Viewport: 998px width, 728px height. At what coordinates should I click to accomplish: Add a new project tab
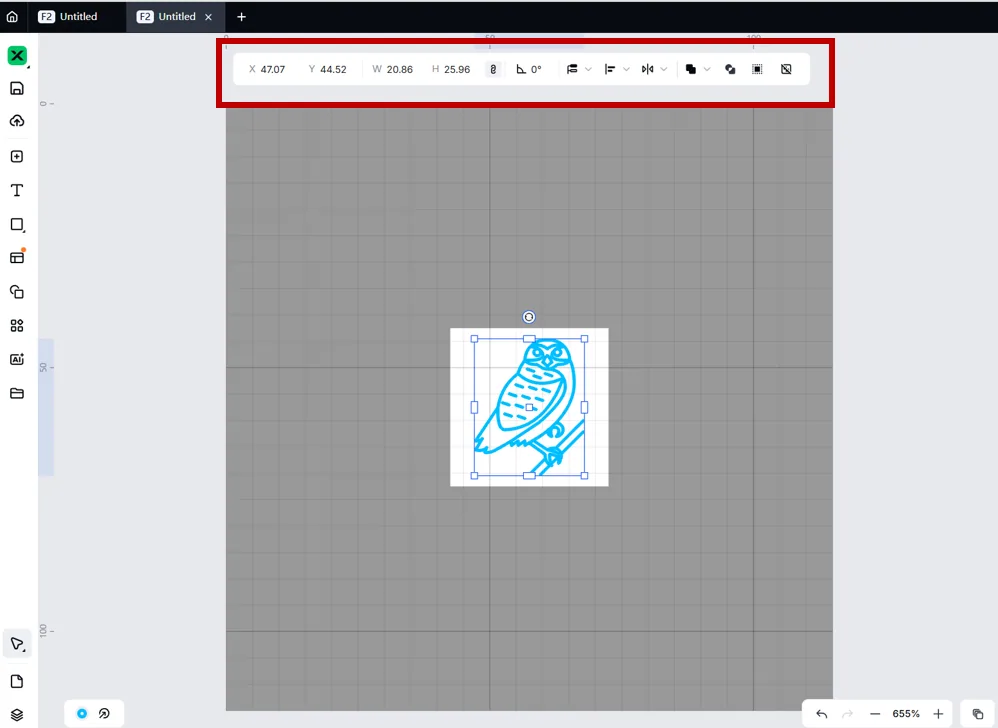(241, 17)
